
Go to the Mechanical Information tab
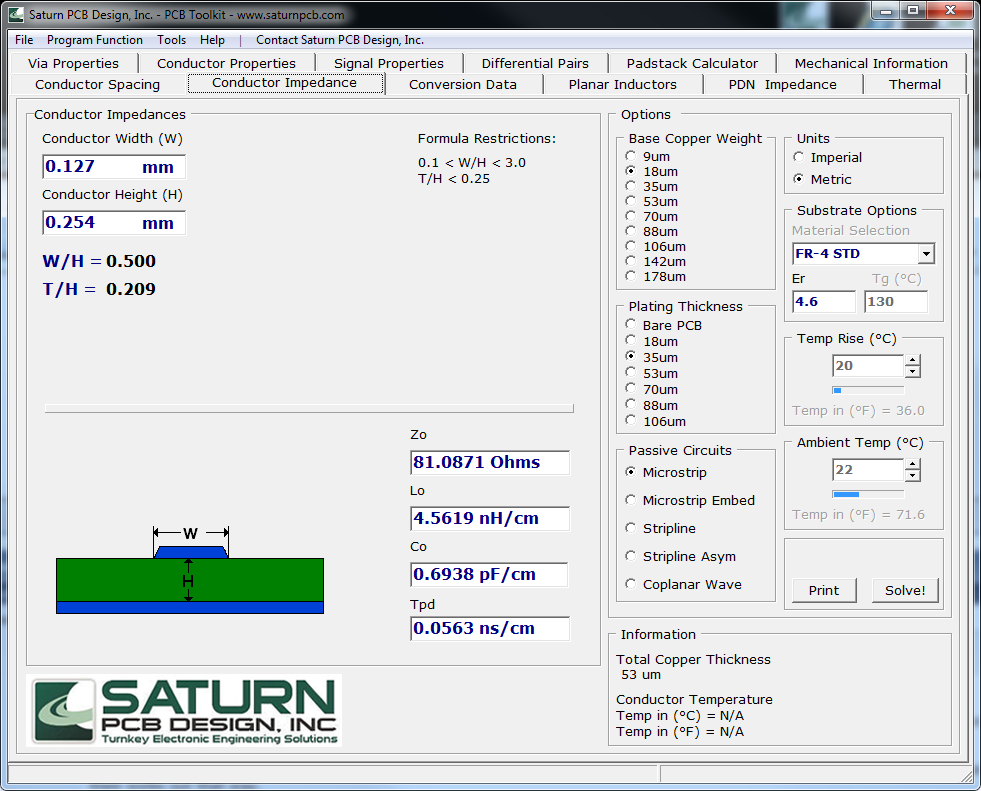pos(871,63)
